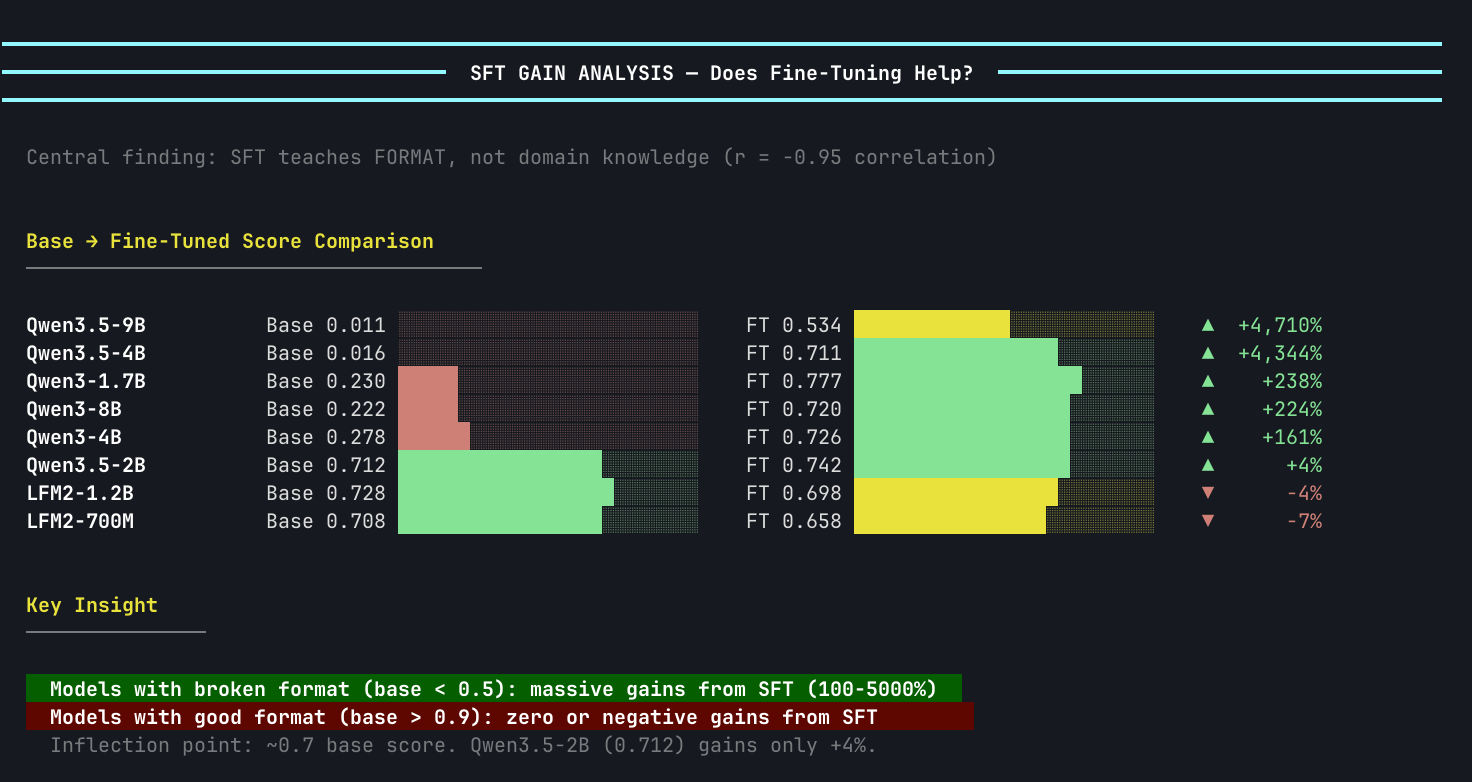Image resolution: width=1472 pixels, height=782 pixels.
Task: Select the "-4%" change for LFM2-1.2B
Action: point(1304,493)
